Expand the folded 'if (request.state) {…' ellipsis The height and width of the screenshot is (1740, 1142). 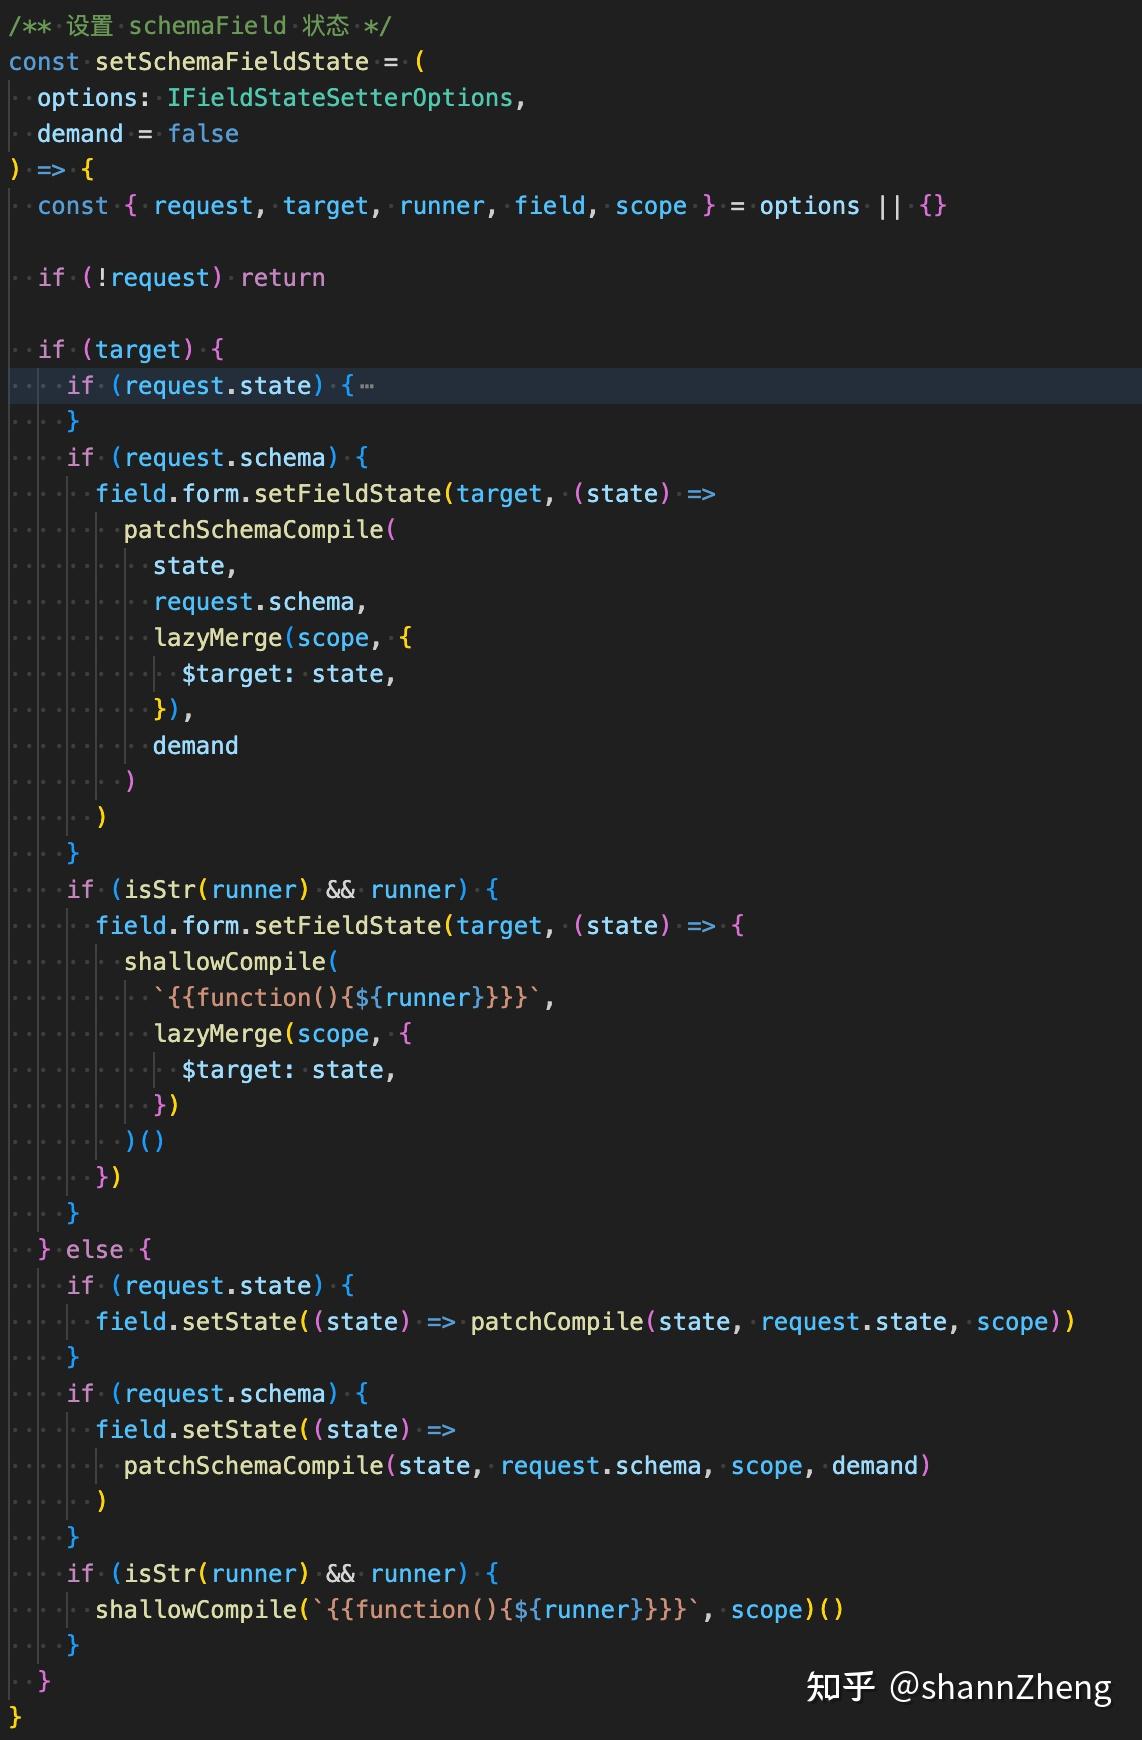coord(367,386)
